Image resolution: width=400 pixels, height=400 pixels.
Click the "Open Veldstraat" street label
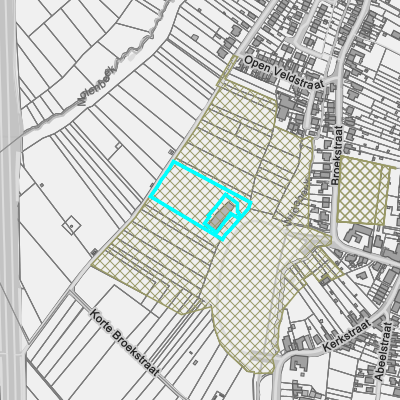pos(284,73)
